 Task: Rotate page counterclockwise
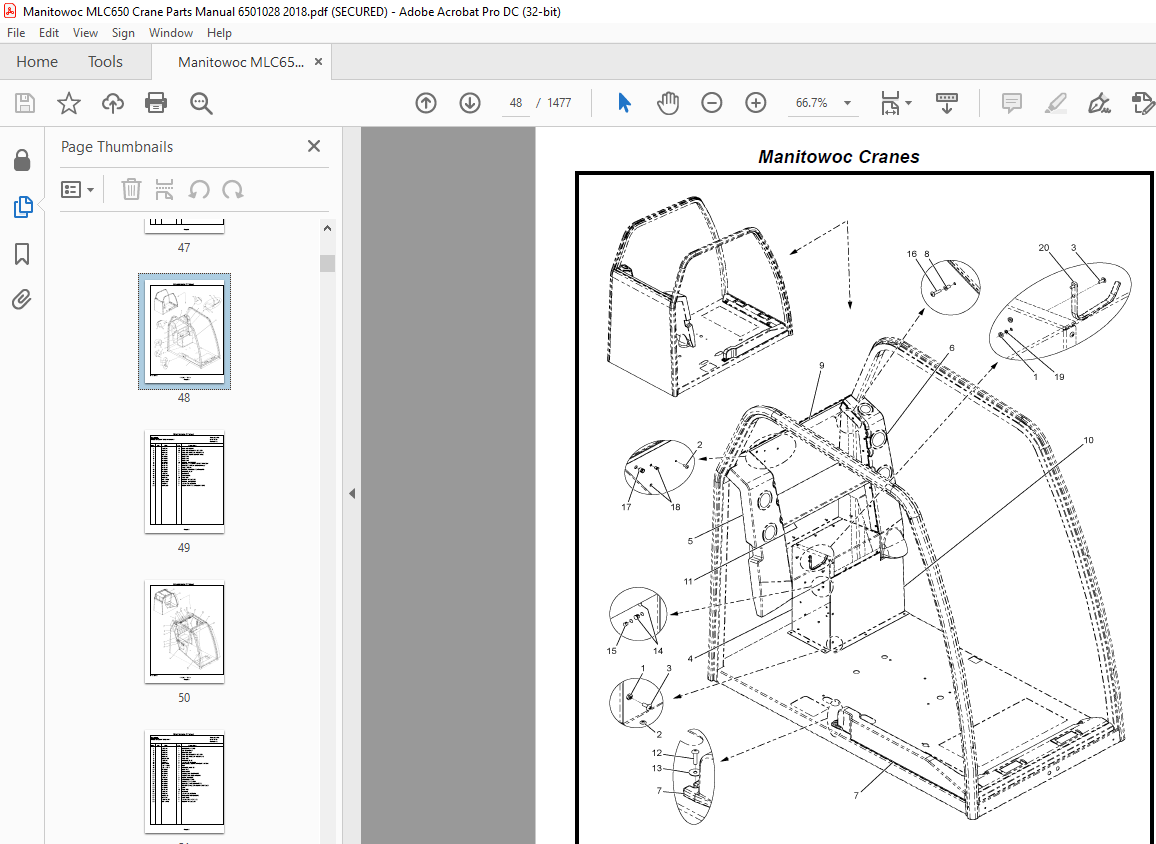[x=198, y=189]
